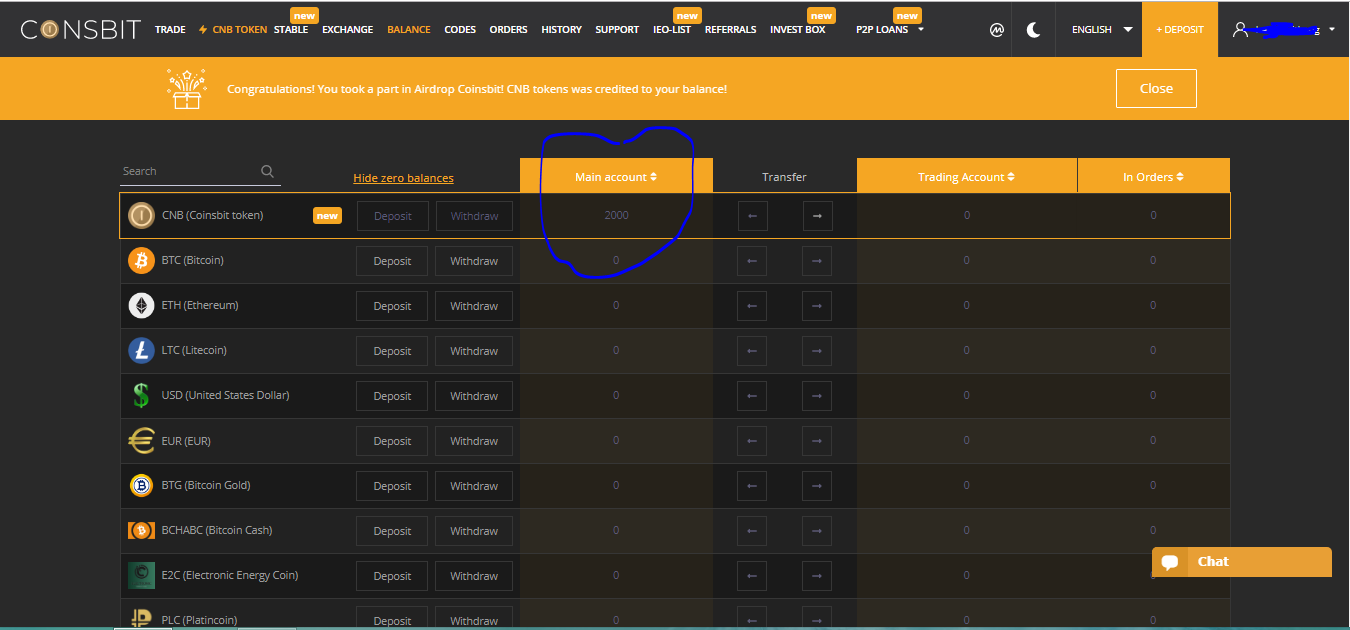Click Deposit for Bitcoin Gold
Image resolution: width=1350 pixels, height=630 pixels.
tap(392, 486)
